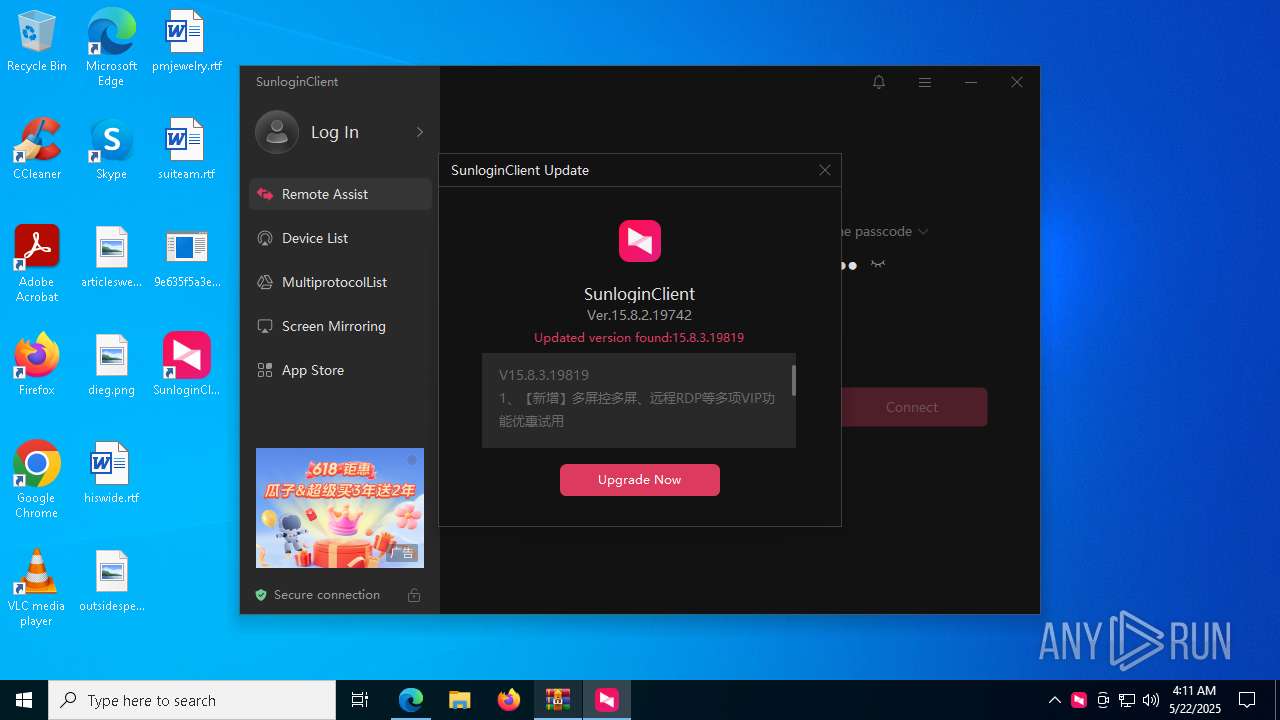This screenshot has height=720, width=1280.
Task: Open Firefox desktop shortcut
Action: click(37, 366)
